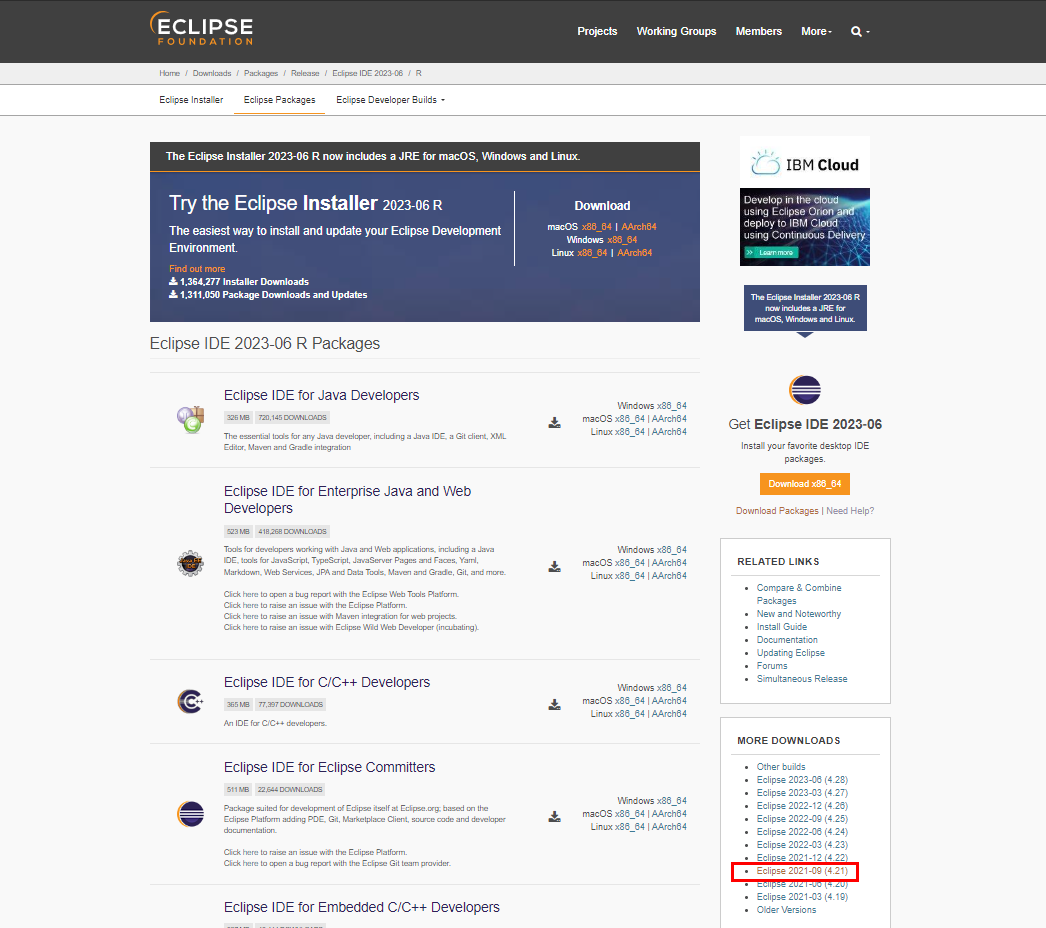Switch to Eclipse Packages tab
The width and height of the screenshot is (1046, 928).
click(280, 100)
